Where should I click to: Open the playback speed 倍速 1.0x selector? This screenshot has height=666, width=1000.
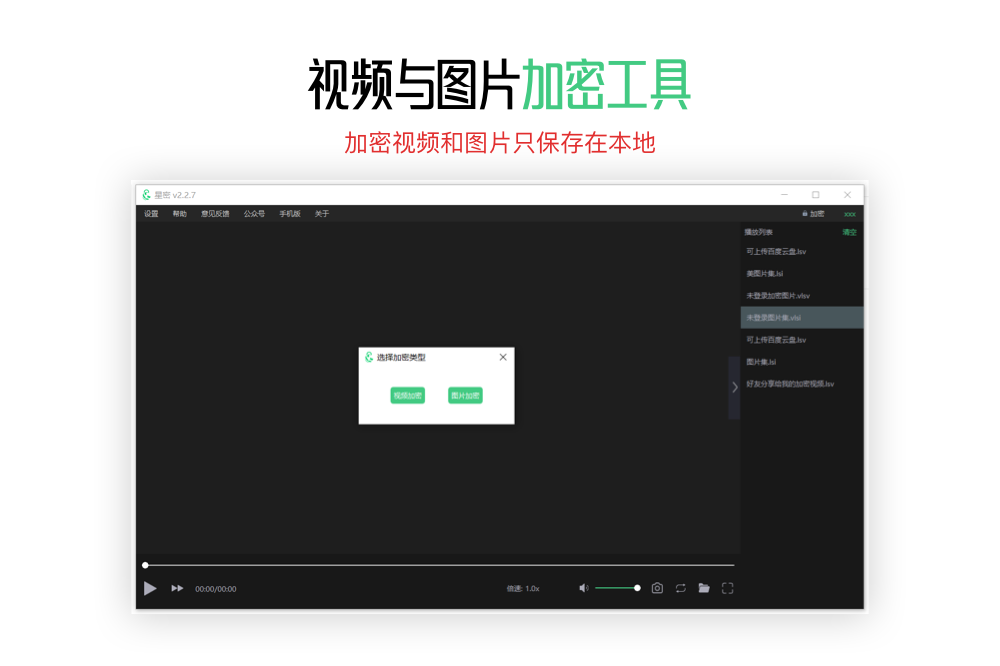point(523,589)
